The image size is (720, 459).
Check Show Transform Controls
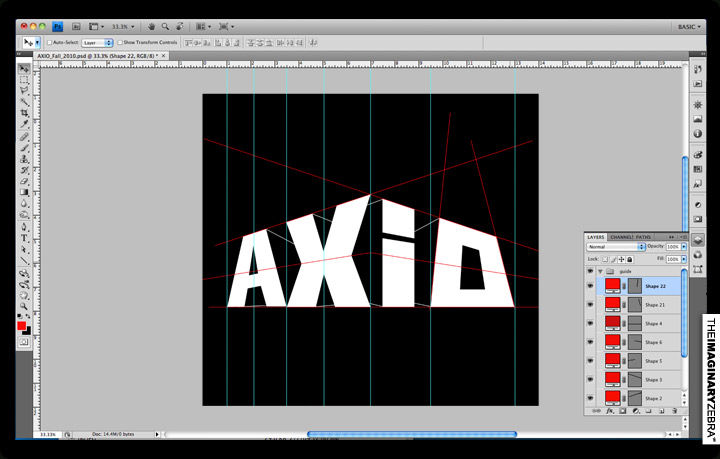coord(119,43)
